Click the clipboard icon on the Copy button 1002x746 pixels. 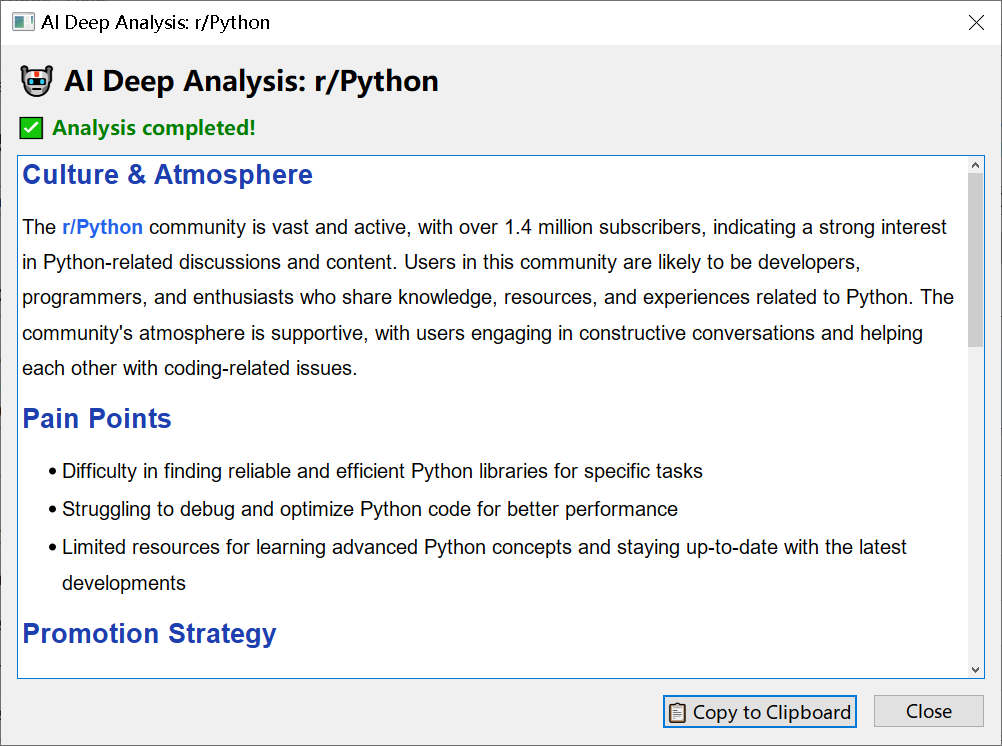pyautogui.click(x=677, y=712)
